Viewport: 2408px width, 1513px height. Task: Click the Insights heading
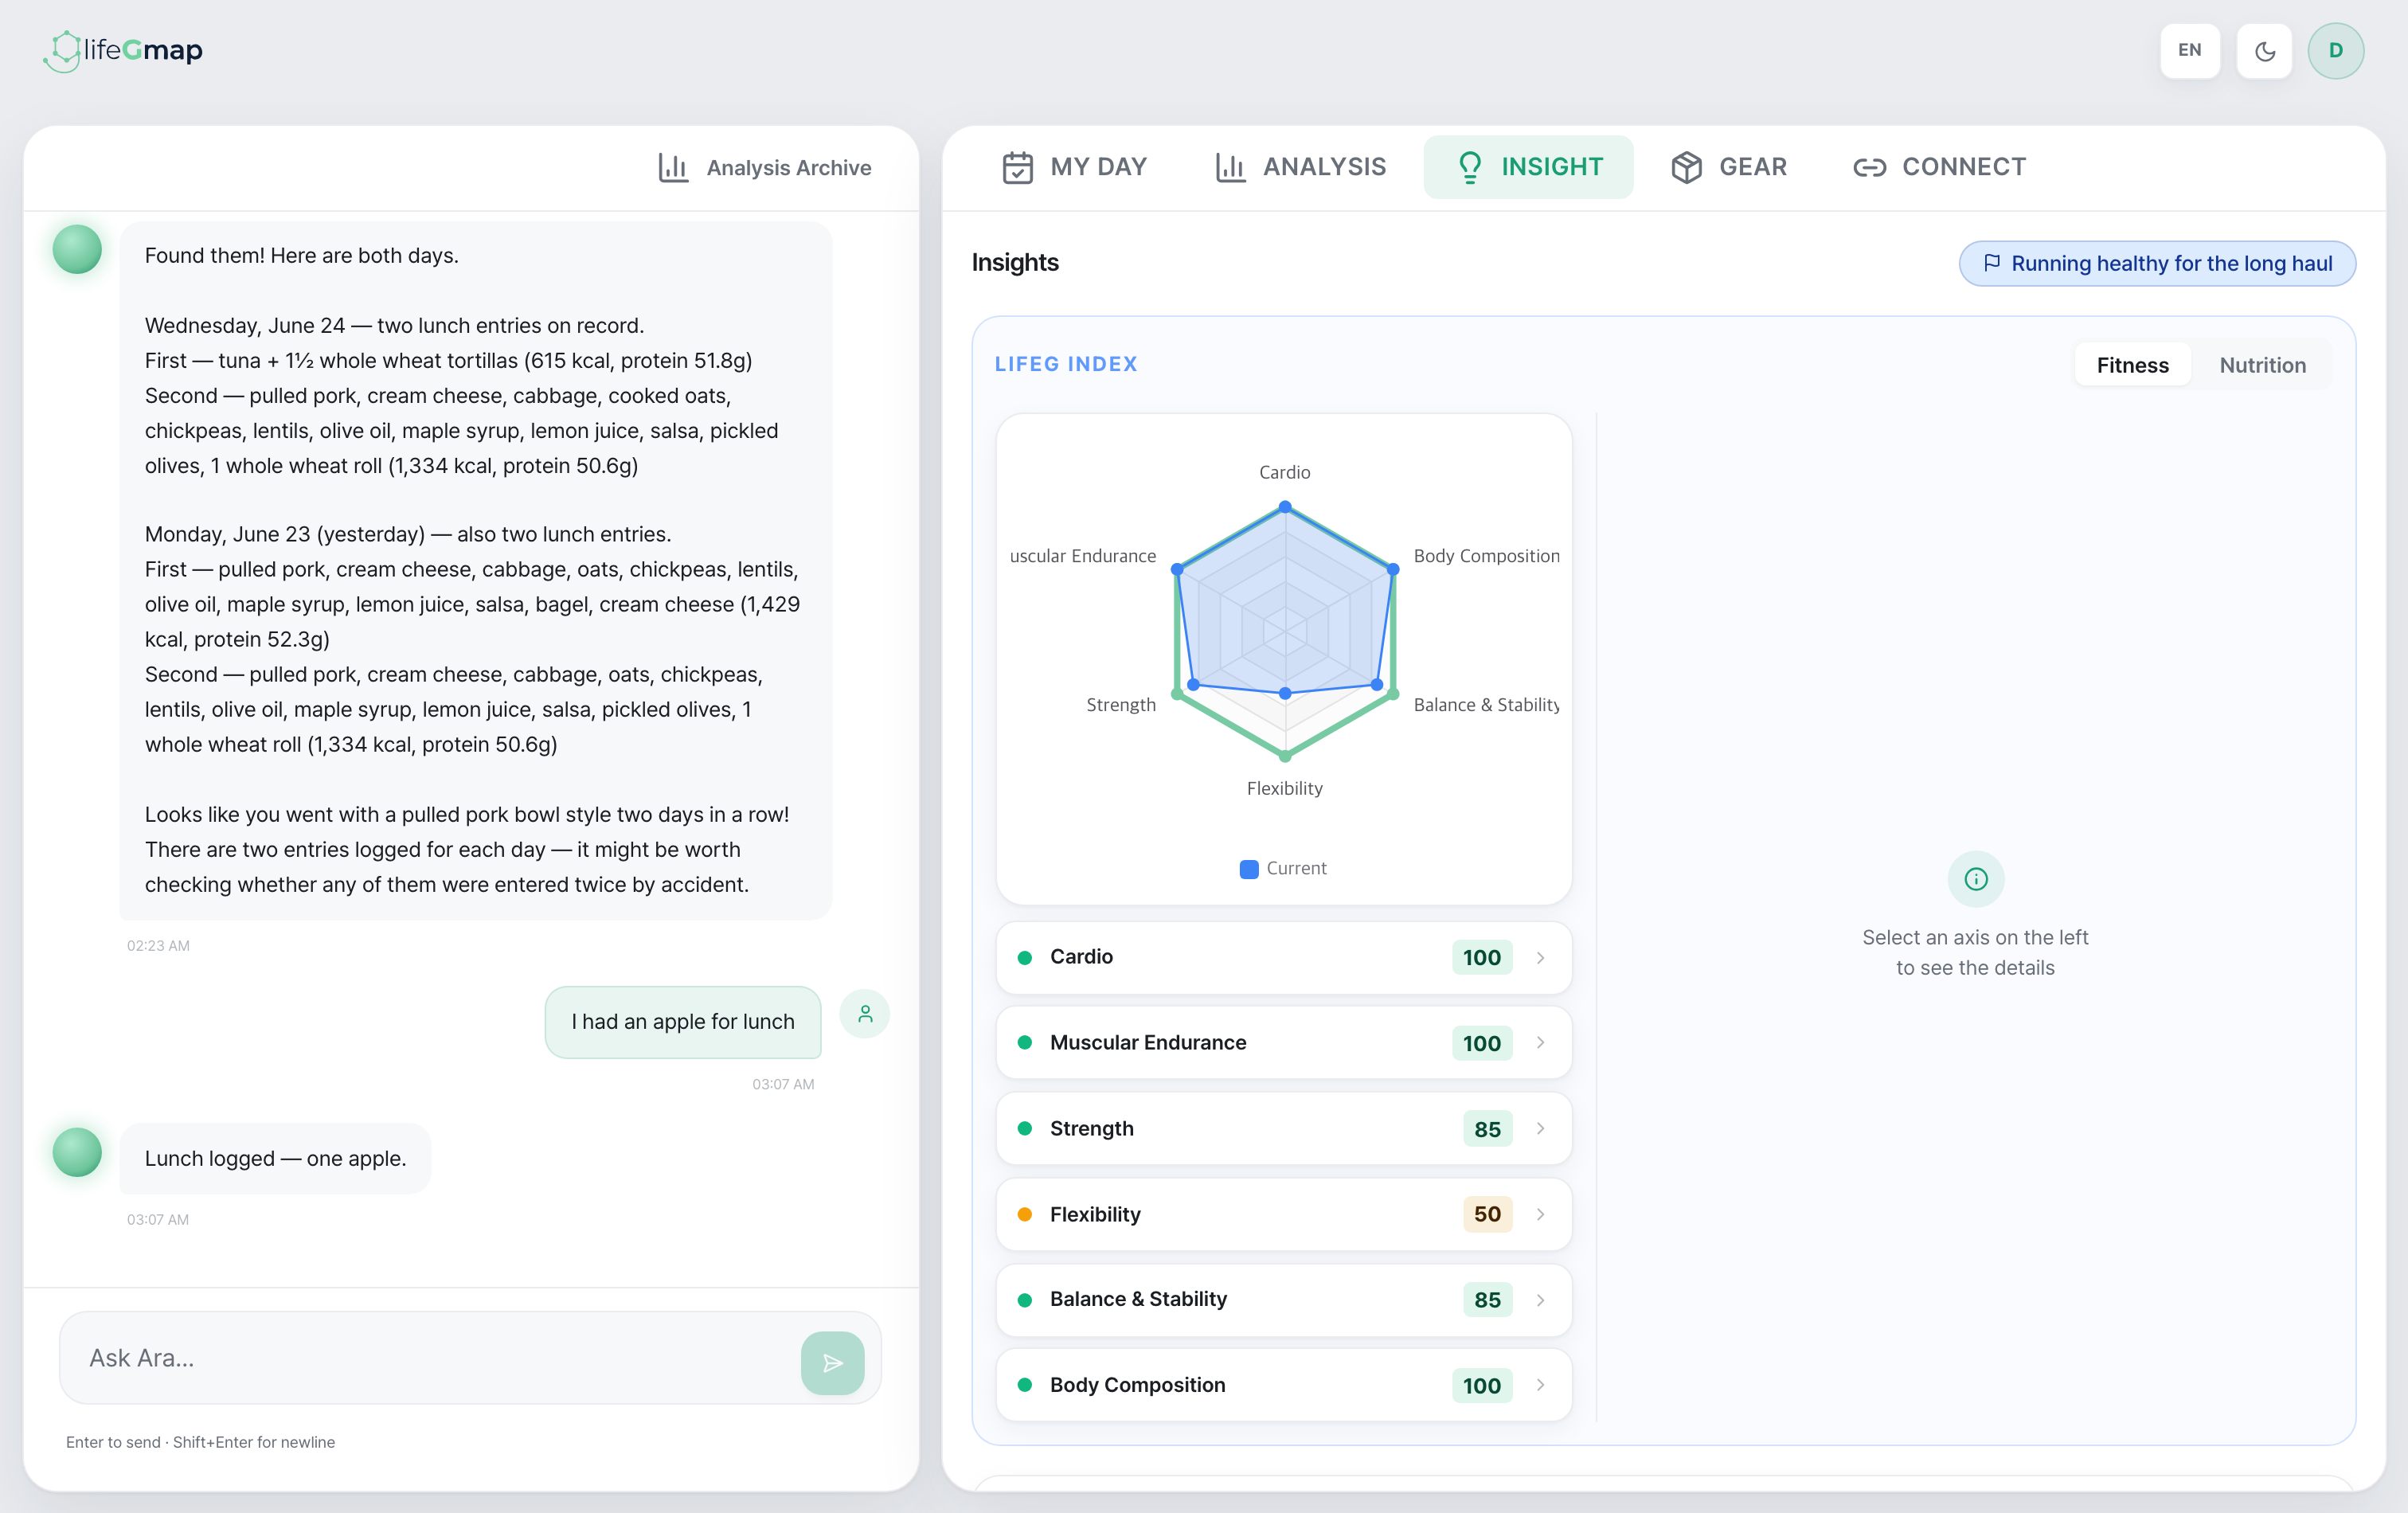[1015, 262]
